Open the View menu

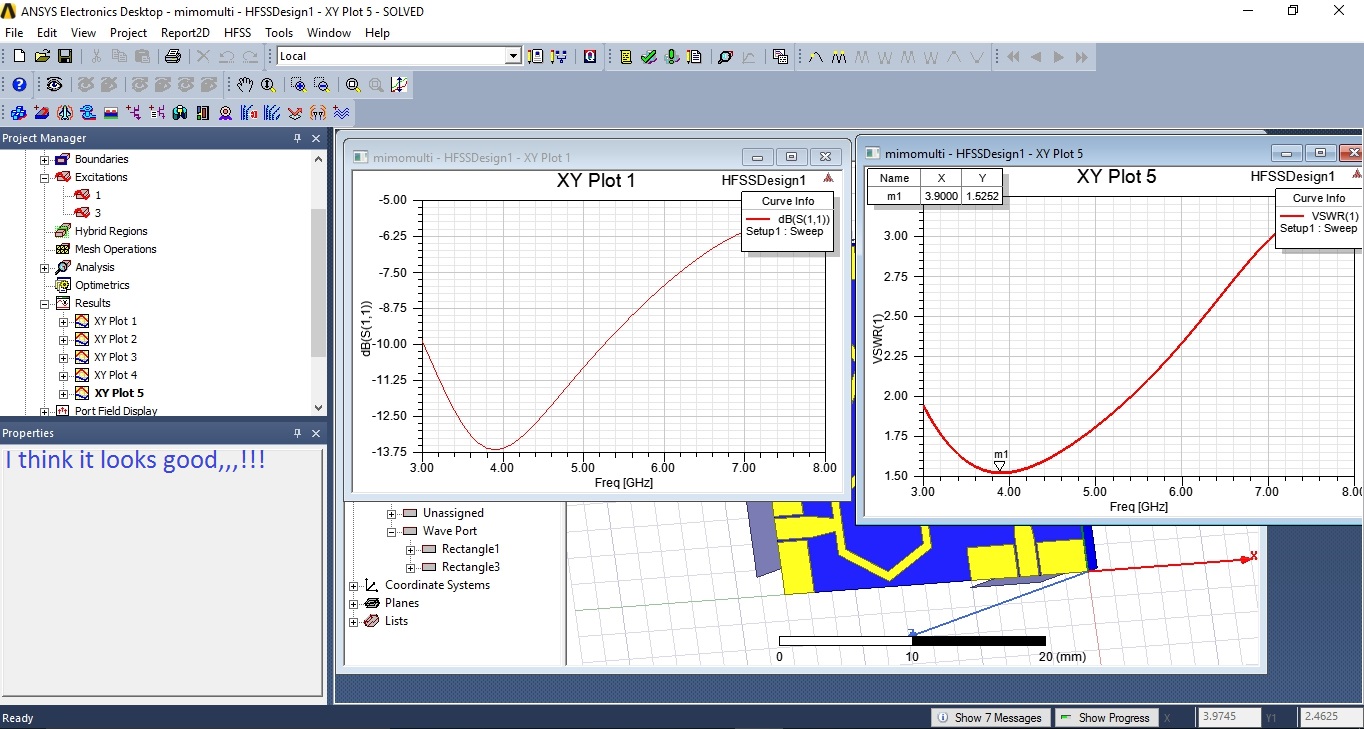pos(84,33)
